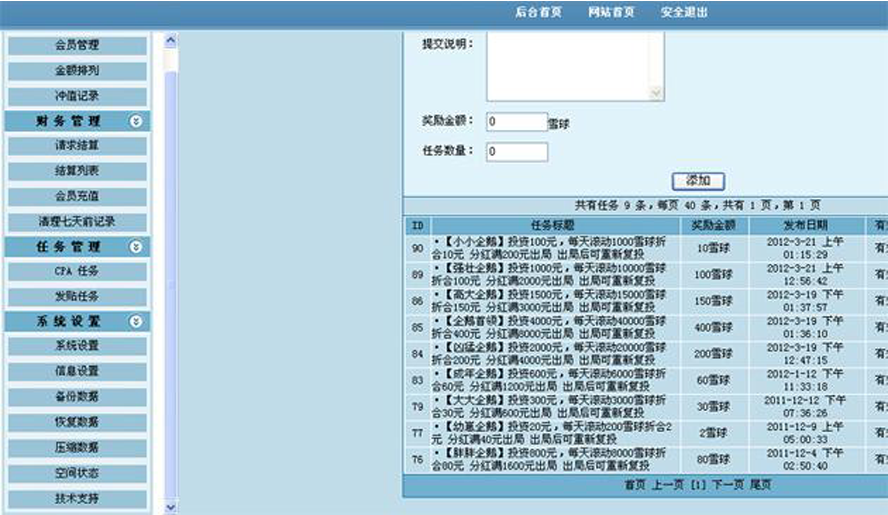Image resolution: width=888 pixels, height=515 pixels.
Task: Open the 备份数据 sidebar item
Action: (77, 397)
